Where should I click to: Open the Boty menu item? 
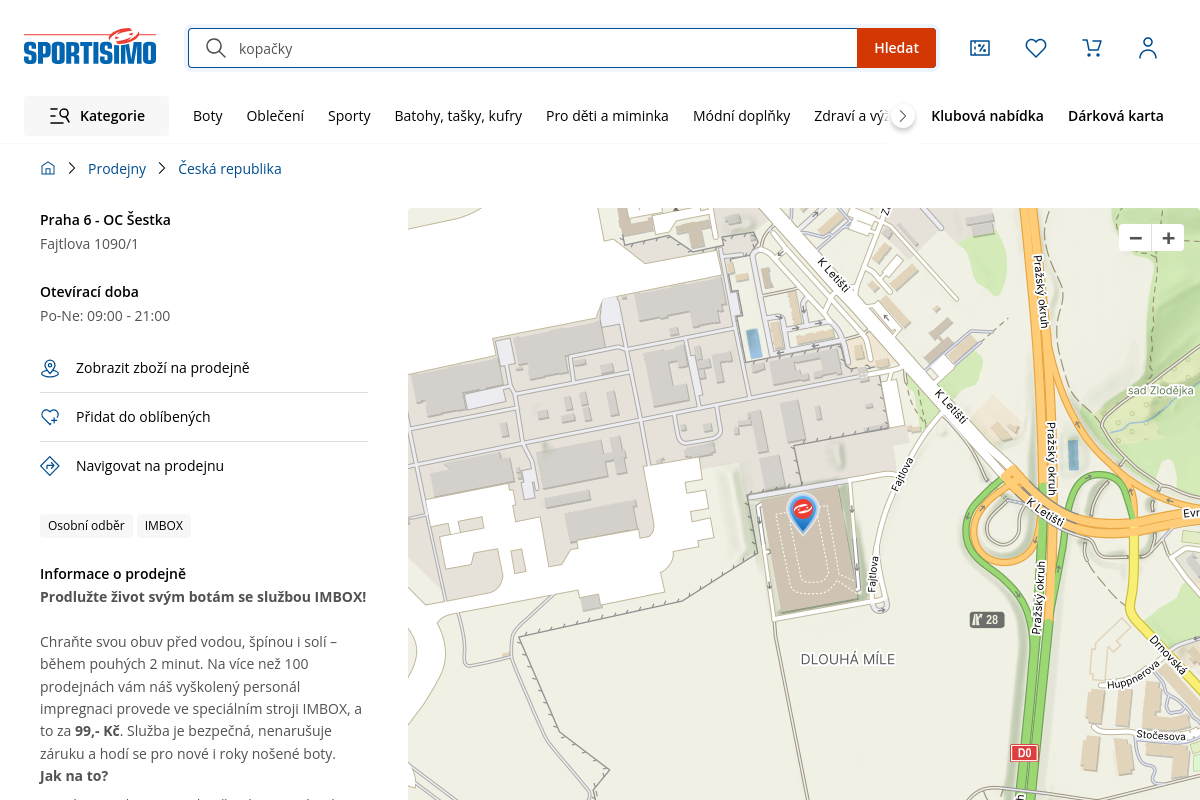[208, 116]
